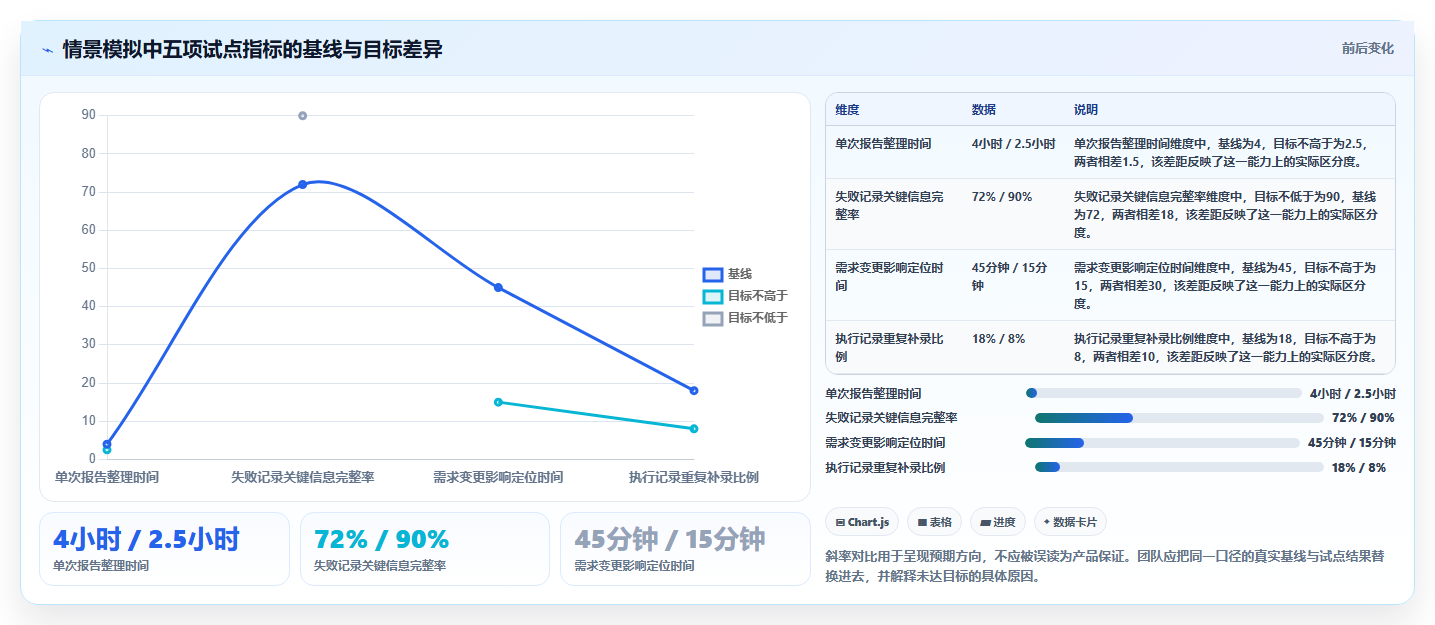Viewport: 1435px width, 625px height.
Task: Click the 执行记录重复补录比例 progress bar
Action: [1179, 467]
